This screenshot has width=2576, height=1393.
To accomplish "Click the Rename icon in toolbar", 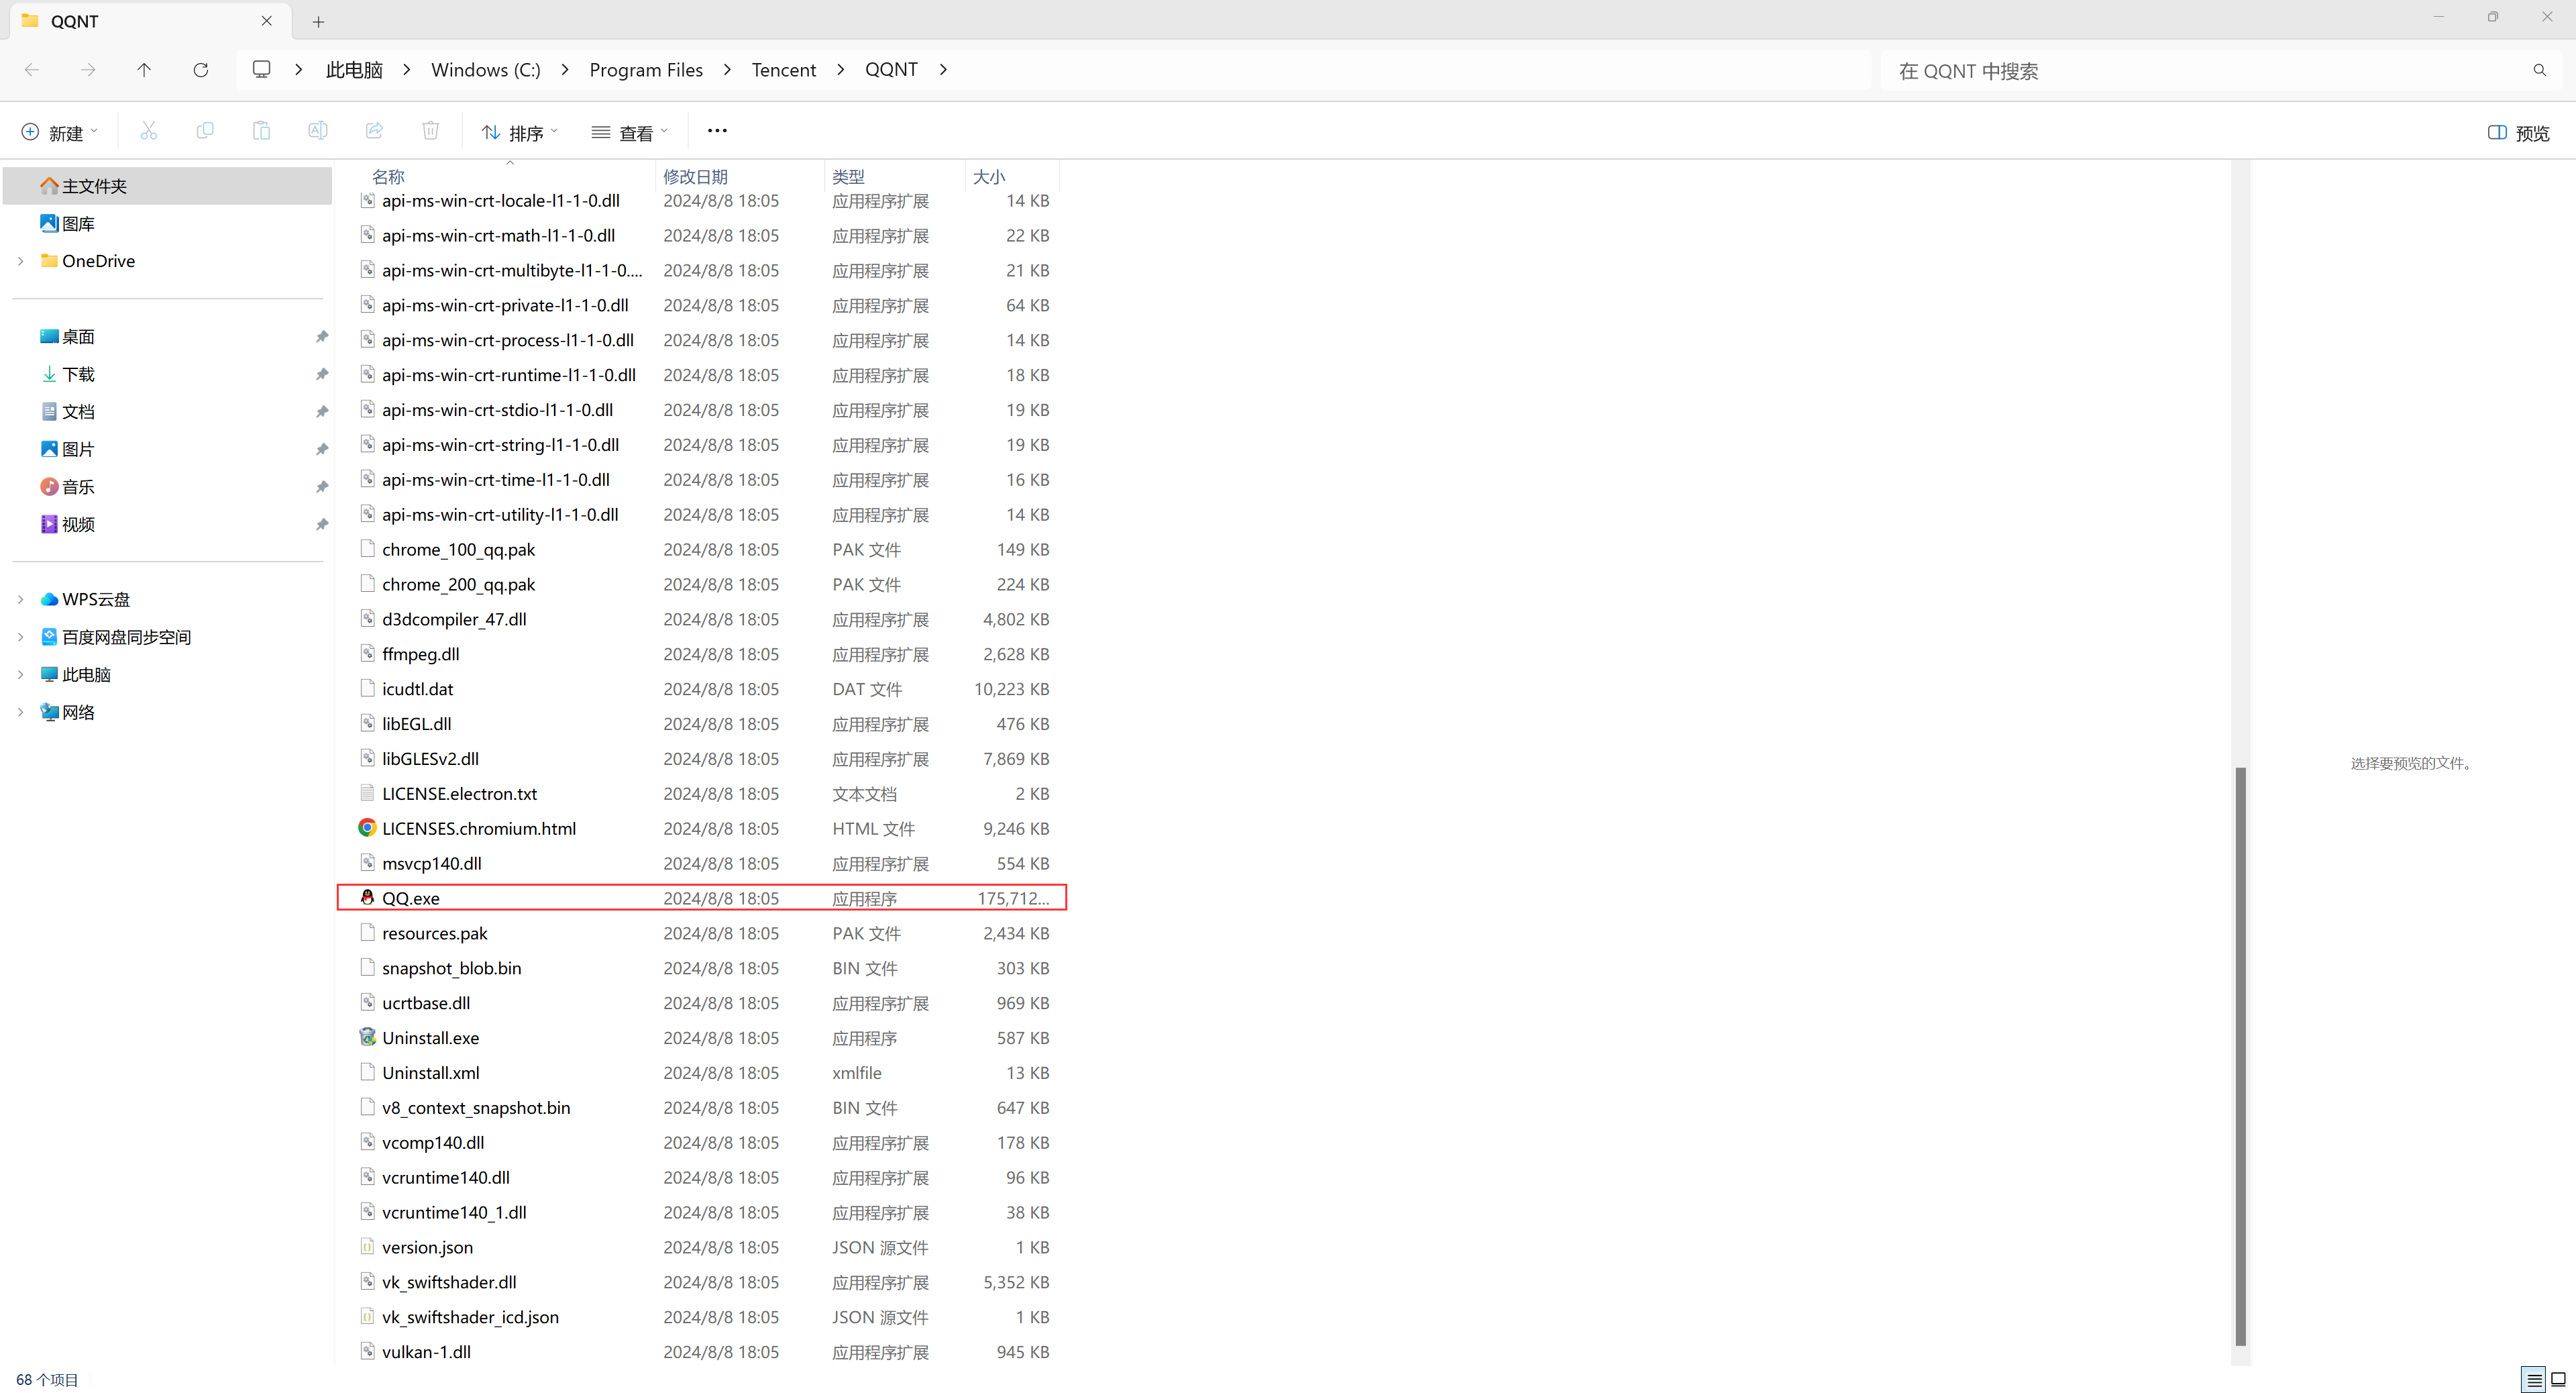I will 317,131.
